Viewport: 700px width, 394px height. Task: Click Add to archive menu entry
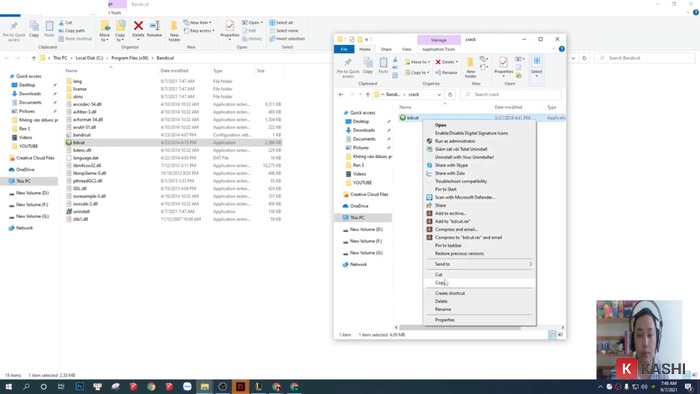point(450,213)
